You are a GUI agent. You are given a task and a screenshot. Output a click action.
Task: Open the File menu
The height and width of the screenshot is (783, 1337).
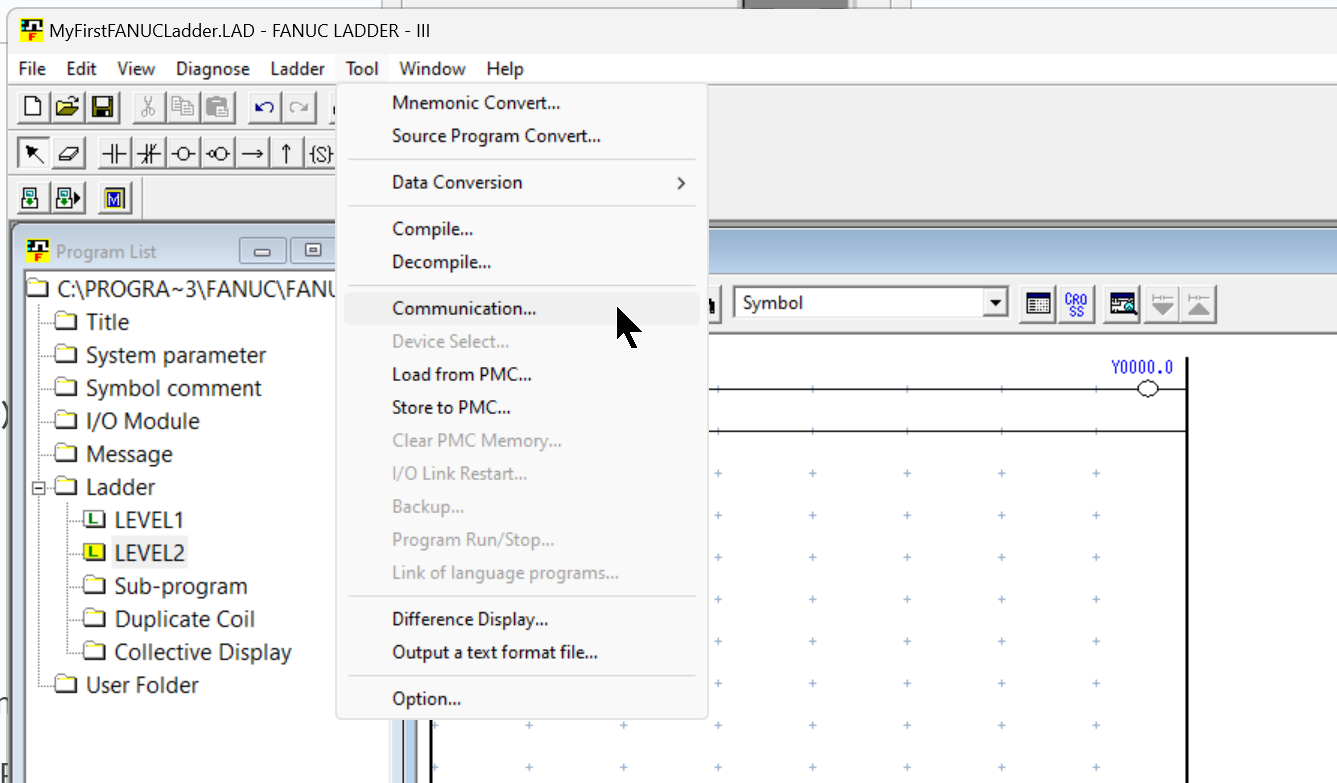point(32,69)
